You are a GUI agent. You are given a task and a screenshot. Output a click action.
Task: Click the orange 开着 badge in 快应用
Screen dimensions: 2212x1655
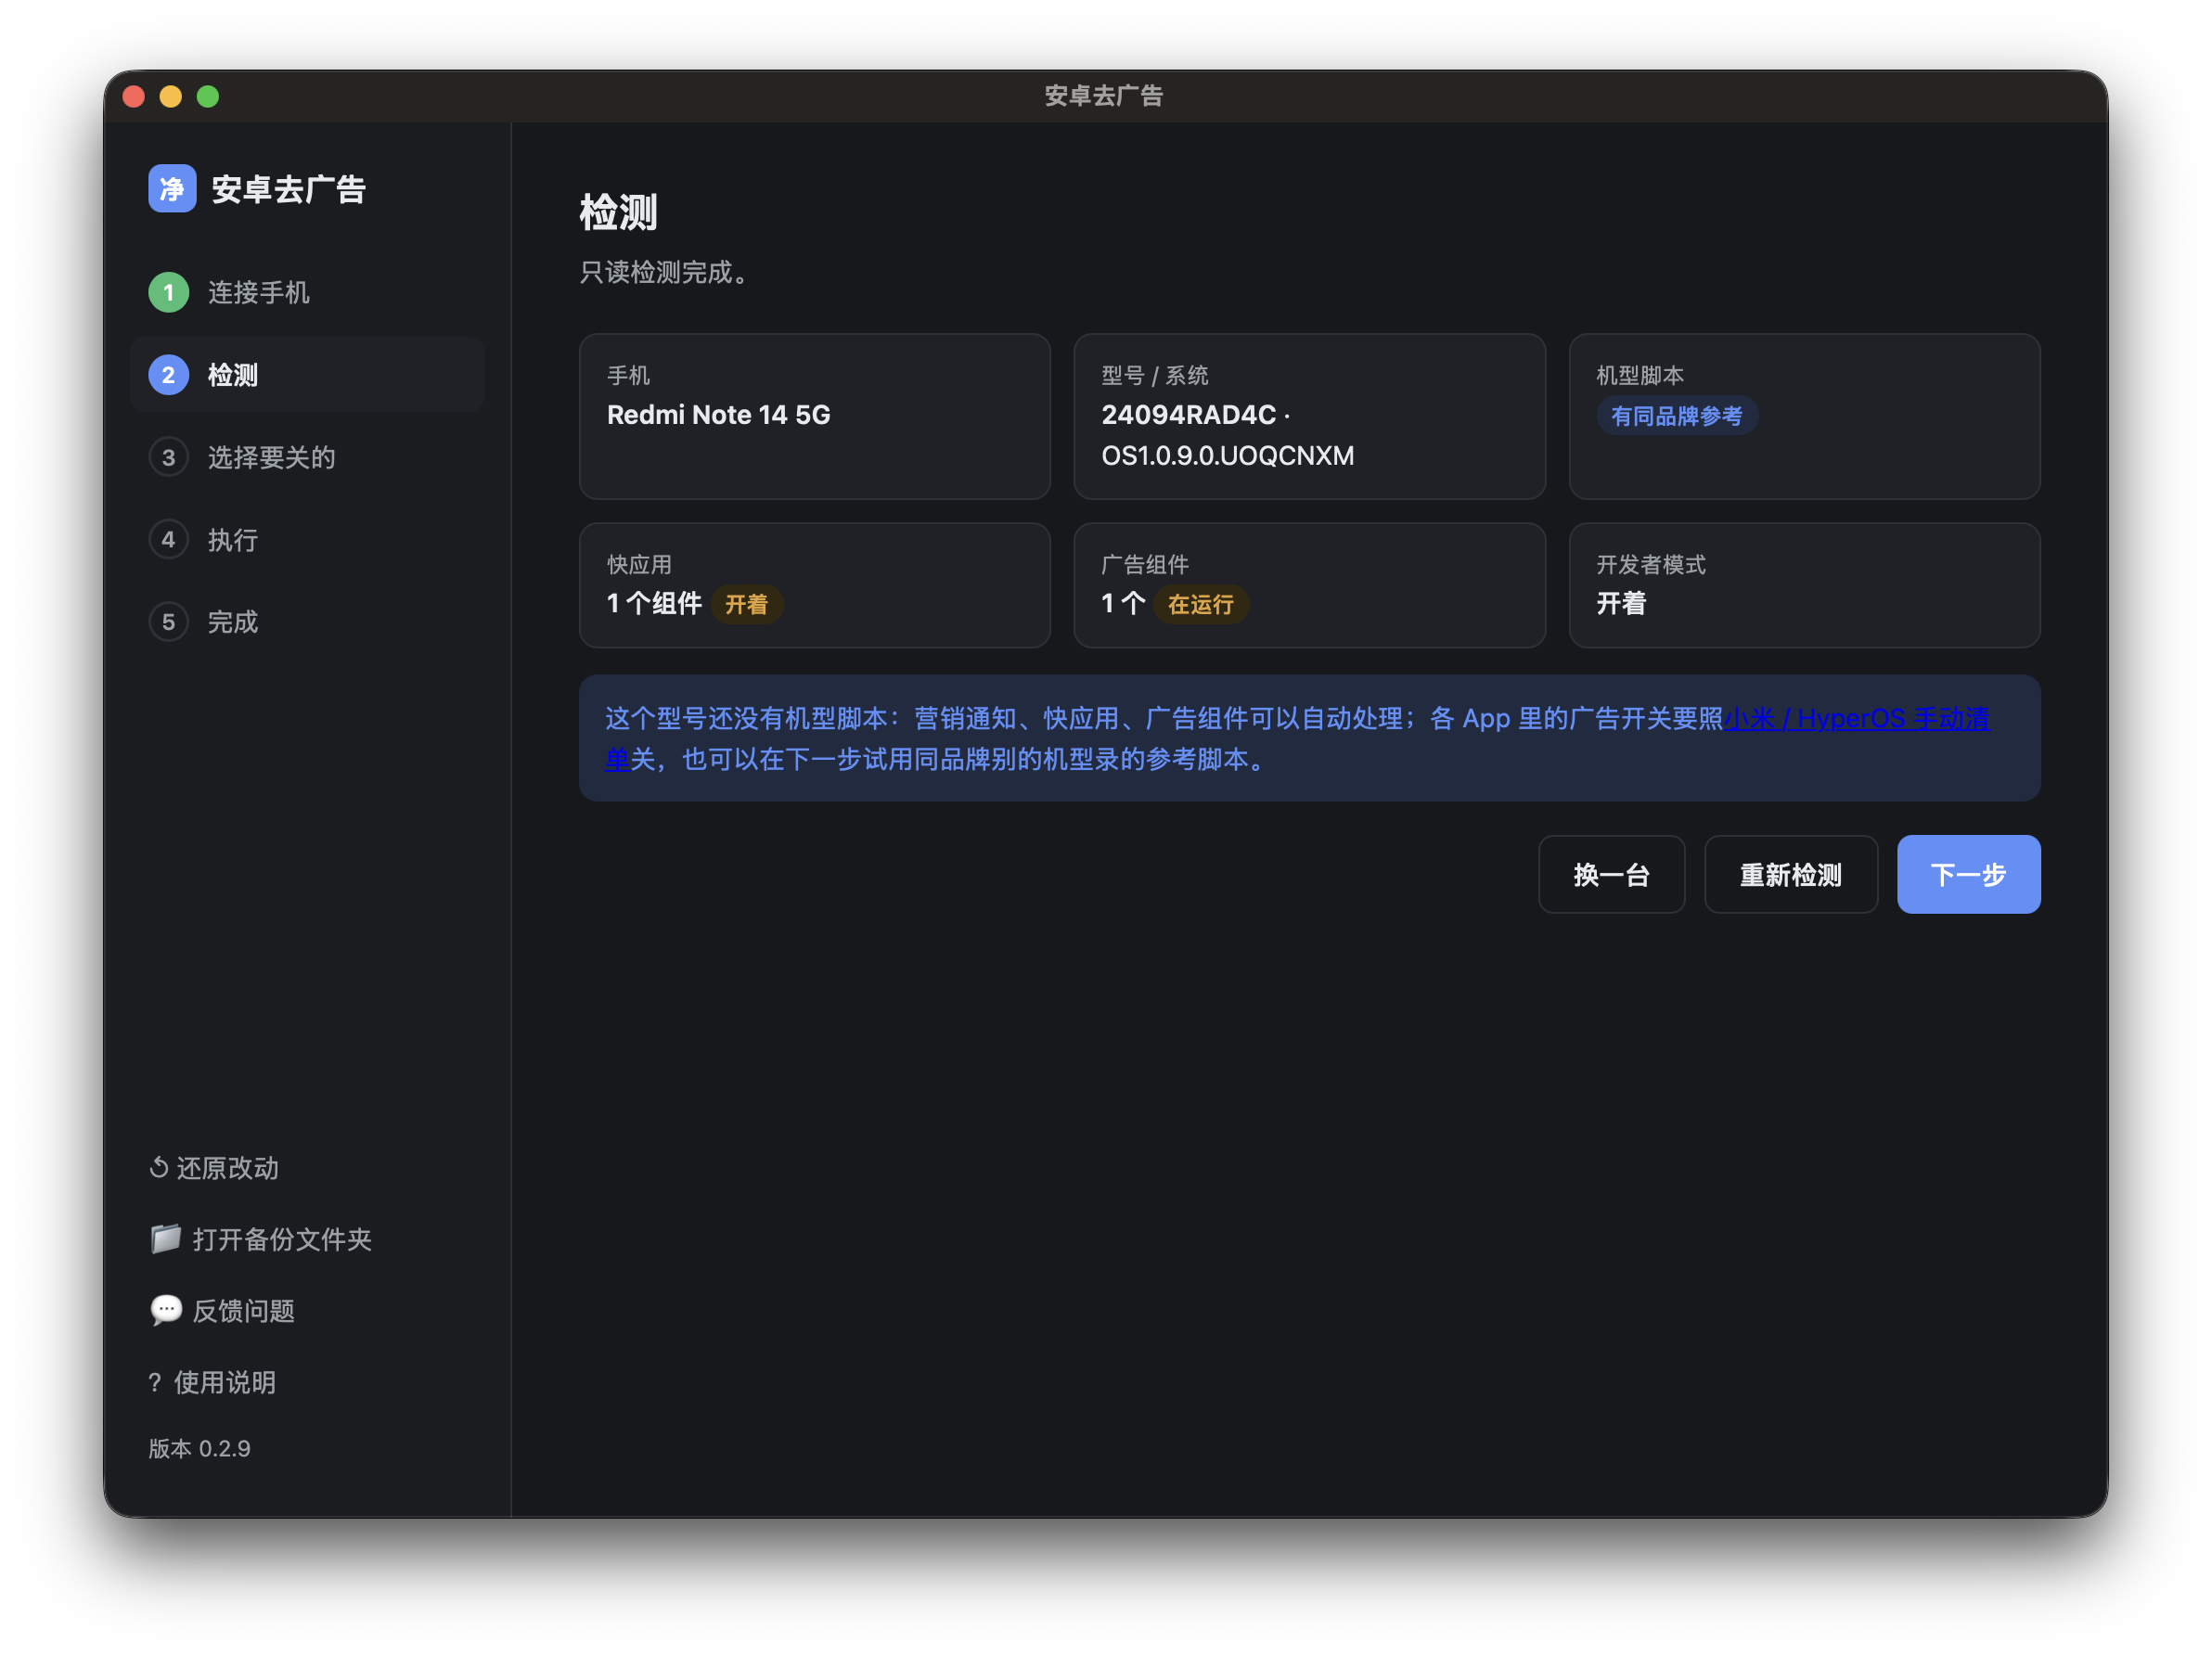click(x=746, y=605)
